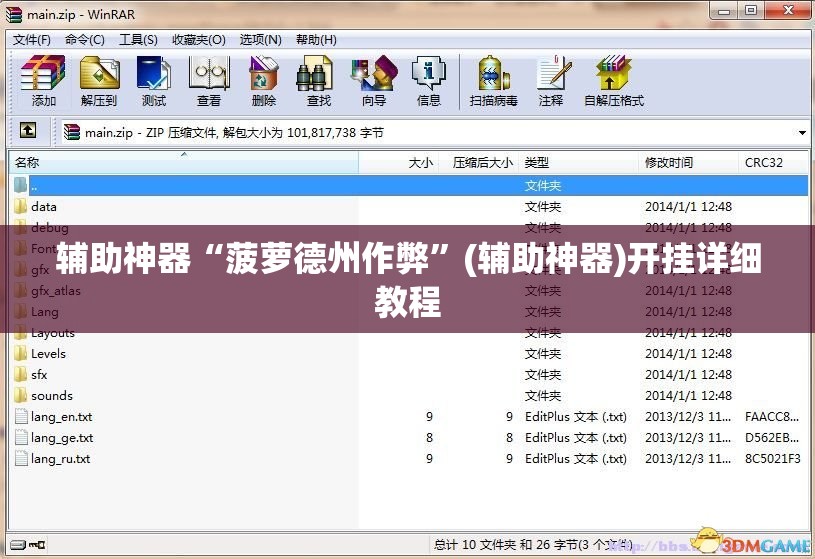Launch the Wizard (向导) icon

pos(374,74)
